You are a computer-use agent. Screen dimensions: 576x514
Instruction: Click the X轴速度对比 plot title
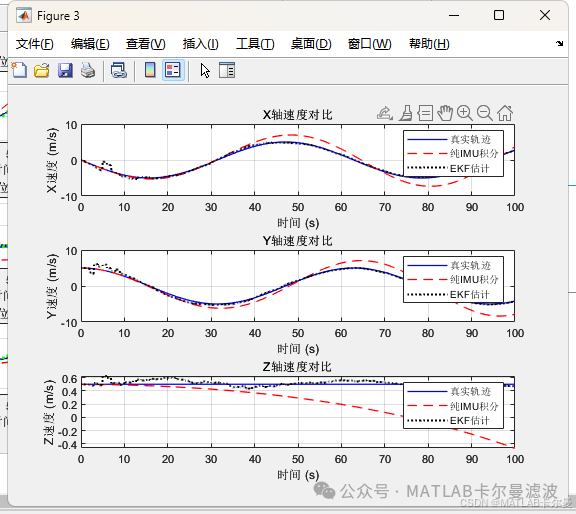coord(297,115)
